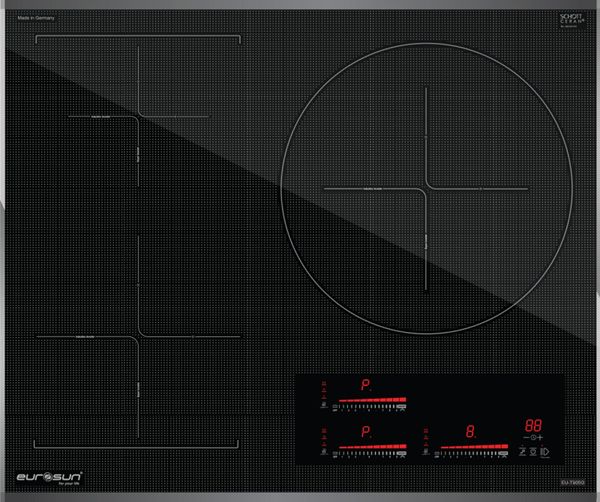Tap the top zone 'P' level display
600x502 pixels.
365,385
